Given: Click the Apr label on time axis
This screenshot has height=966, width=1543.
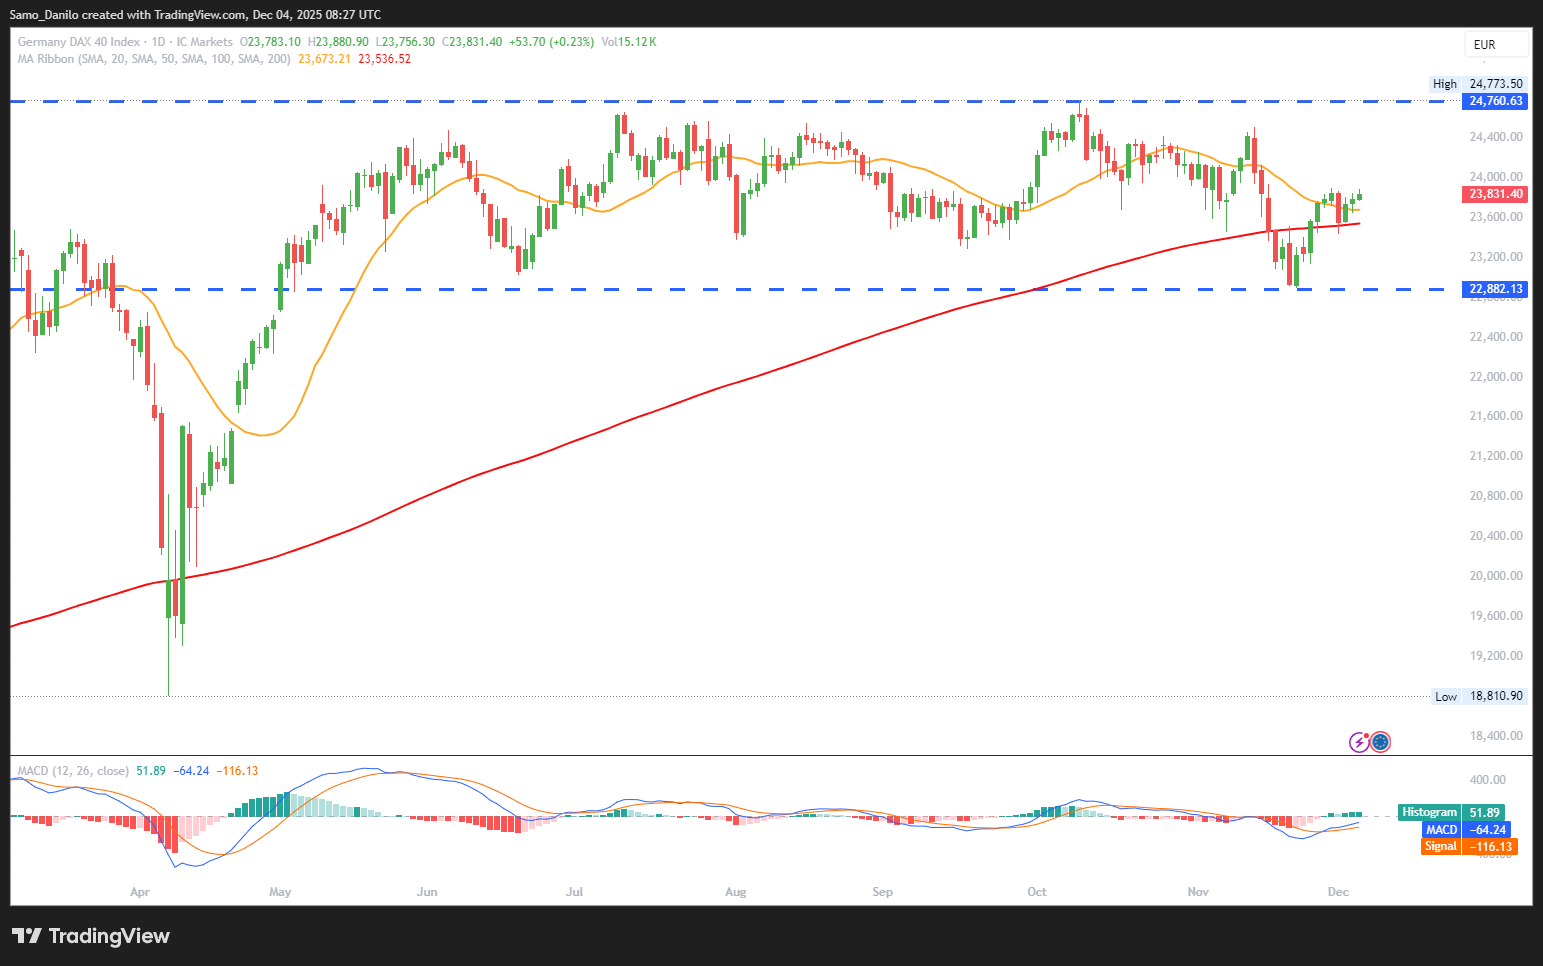Looking at the screenshot, I should 140,892.
